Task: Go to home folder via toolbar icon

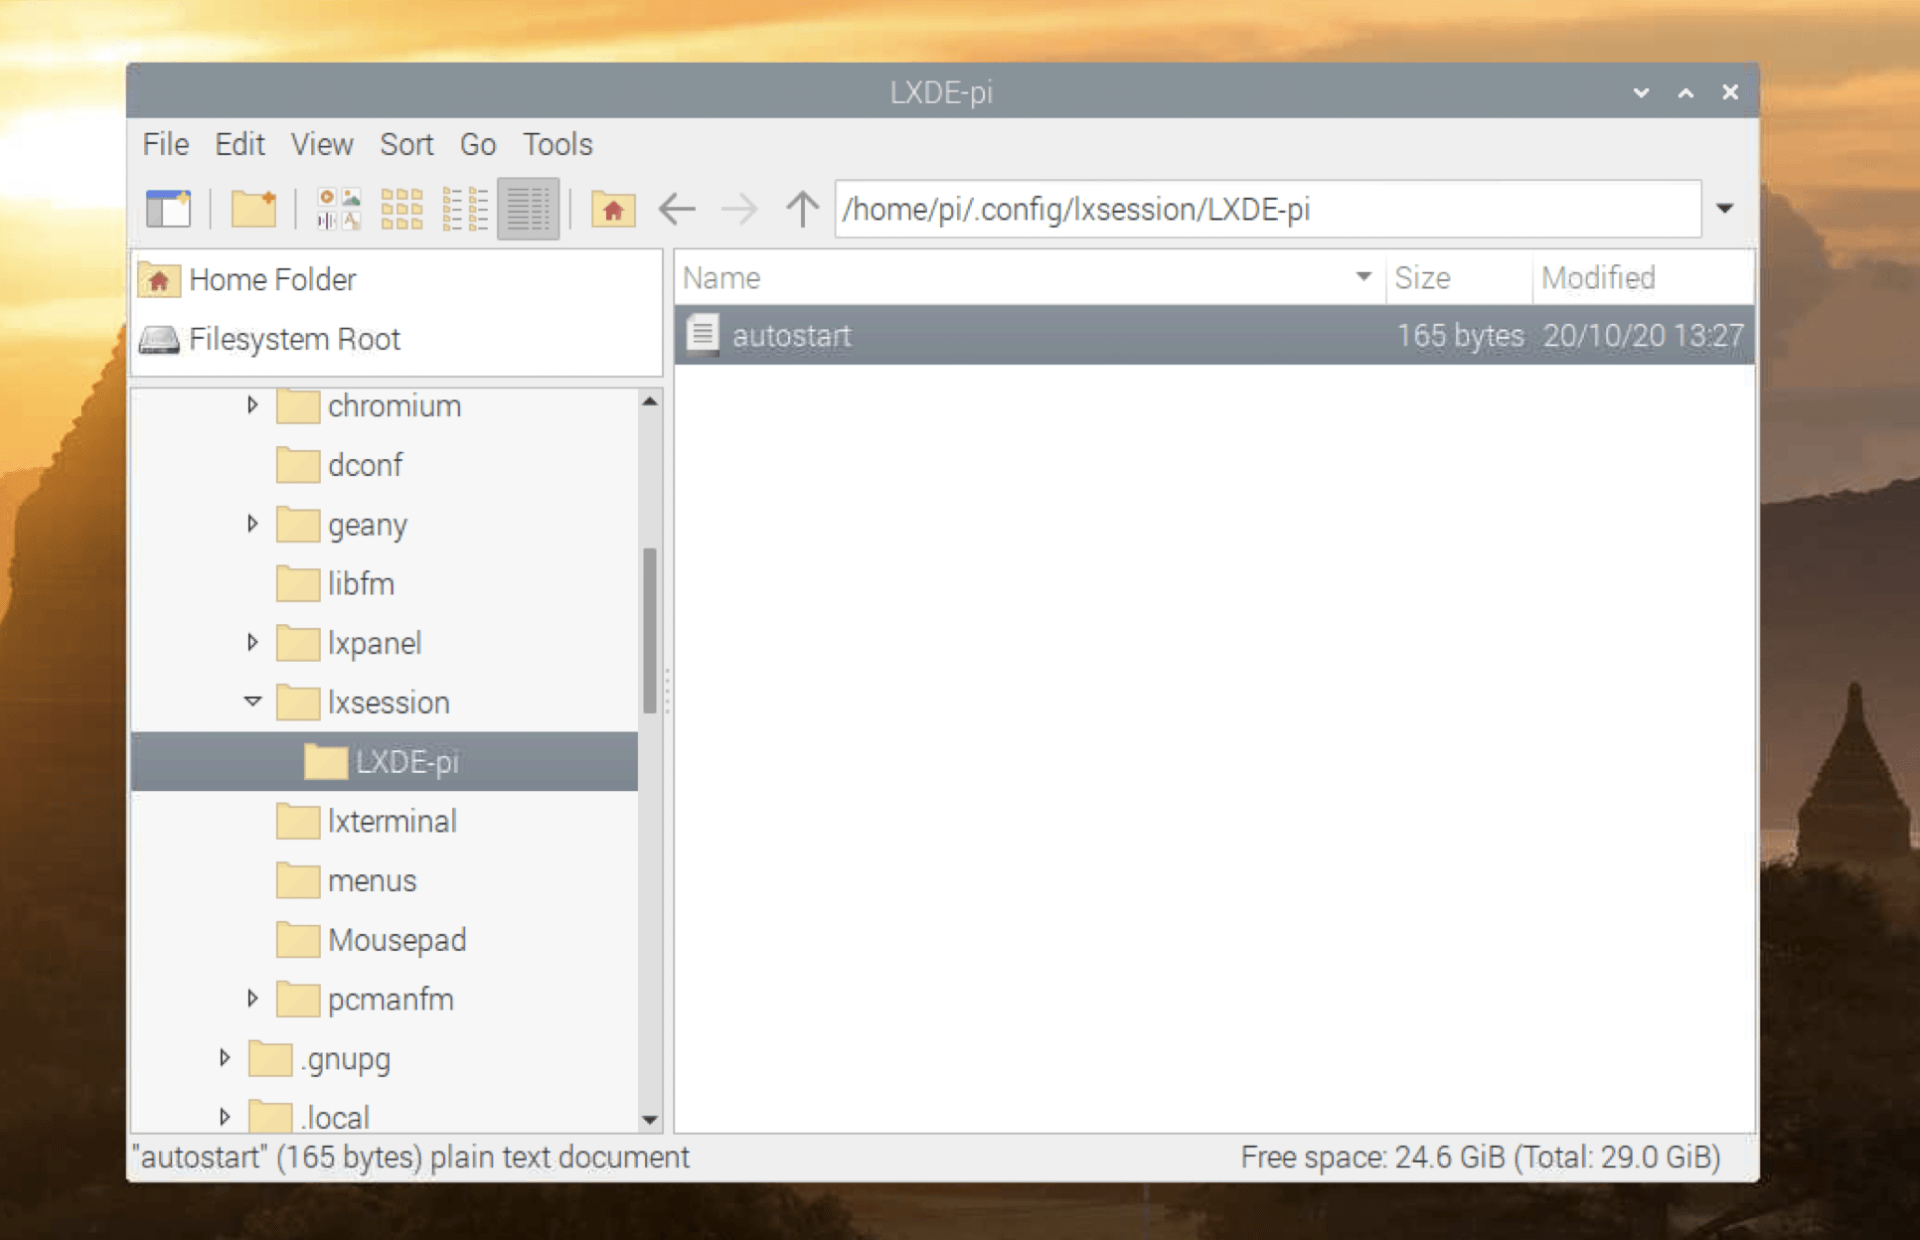Action: (x=613, y=209)
